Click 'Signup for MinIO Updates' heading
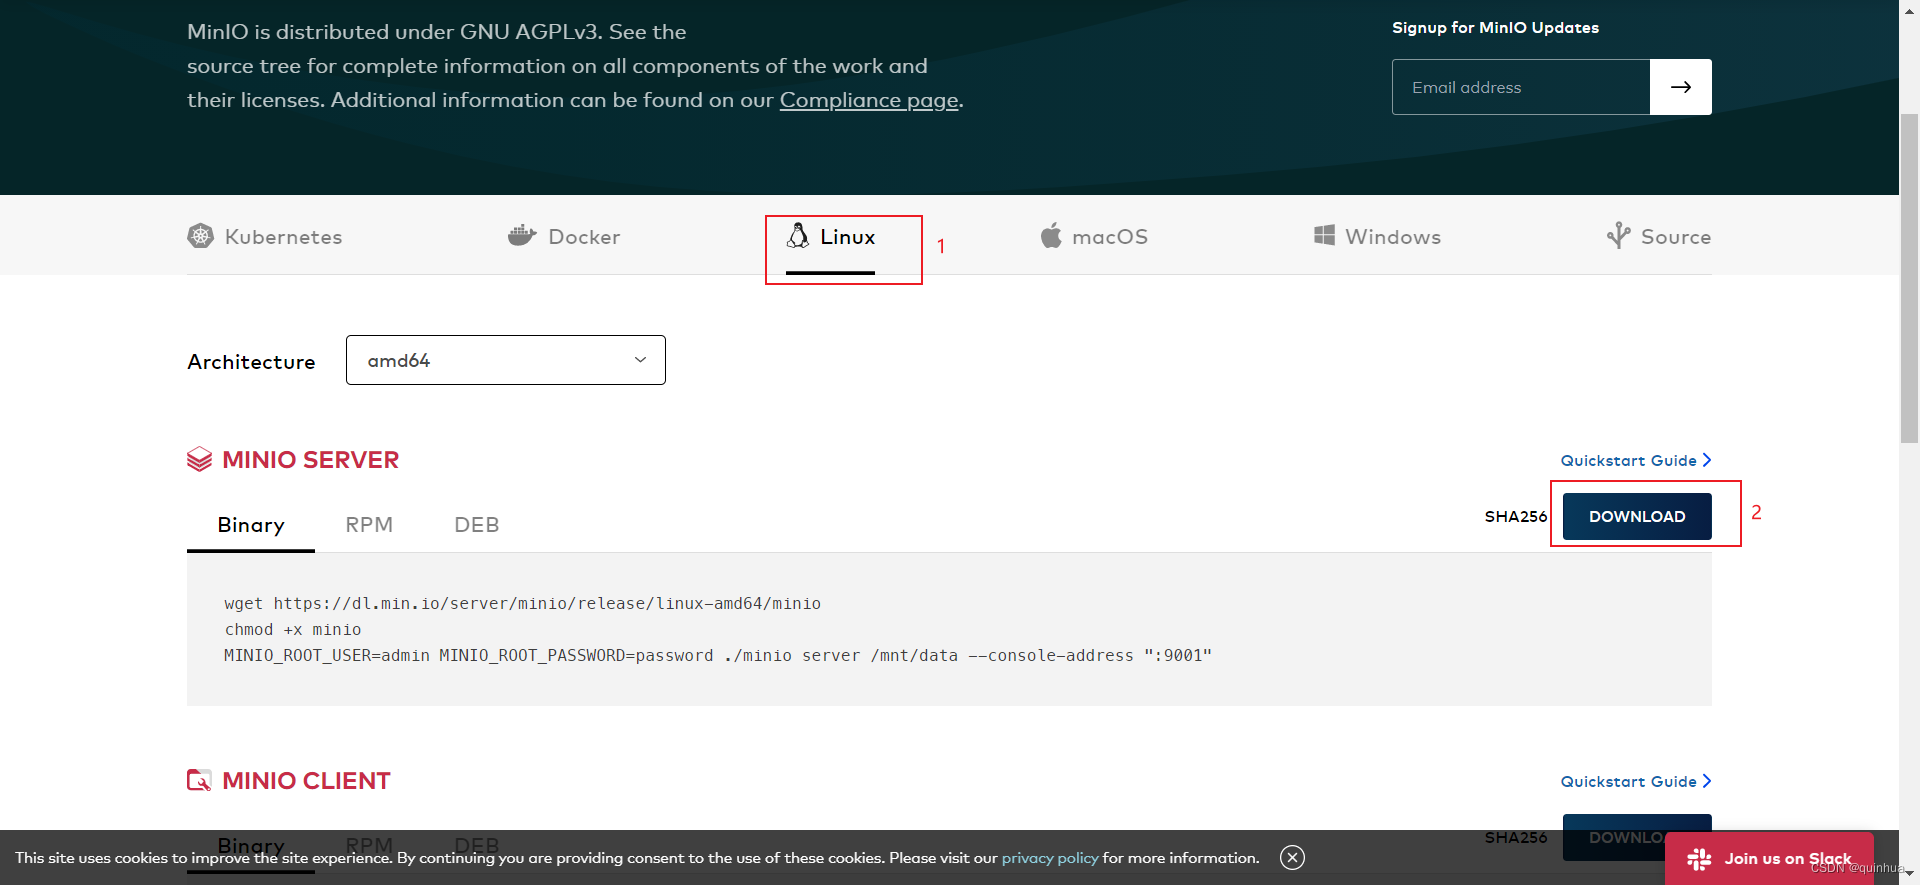 point(1495,28)
